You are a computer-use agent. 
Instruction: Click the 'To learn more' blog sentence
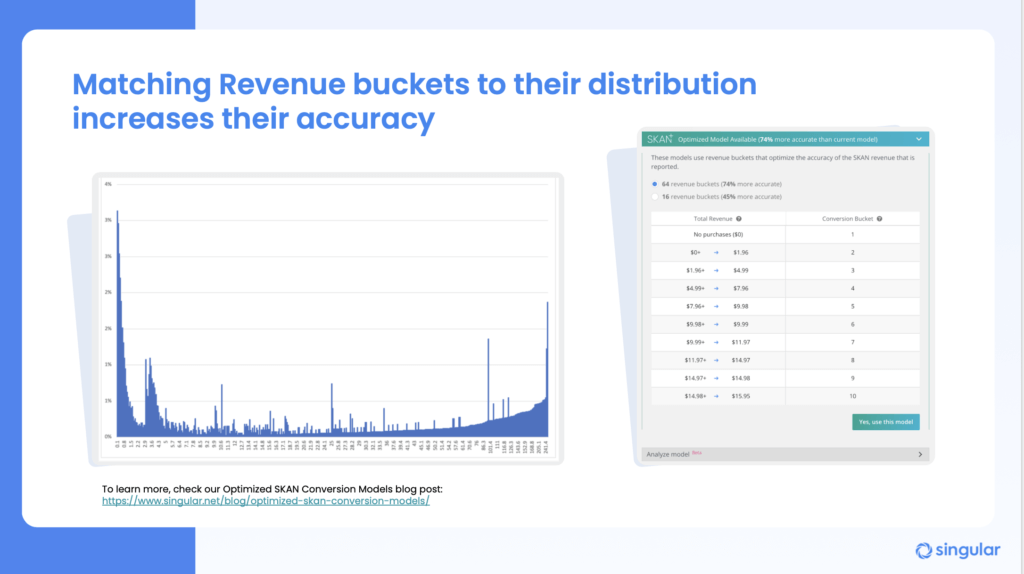[x=272, y=489]
